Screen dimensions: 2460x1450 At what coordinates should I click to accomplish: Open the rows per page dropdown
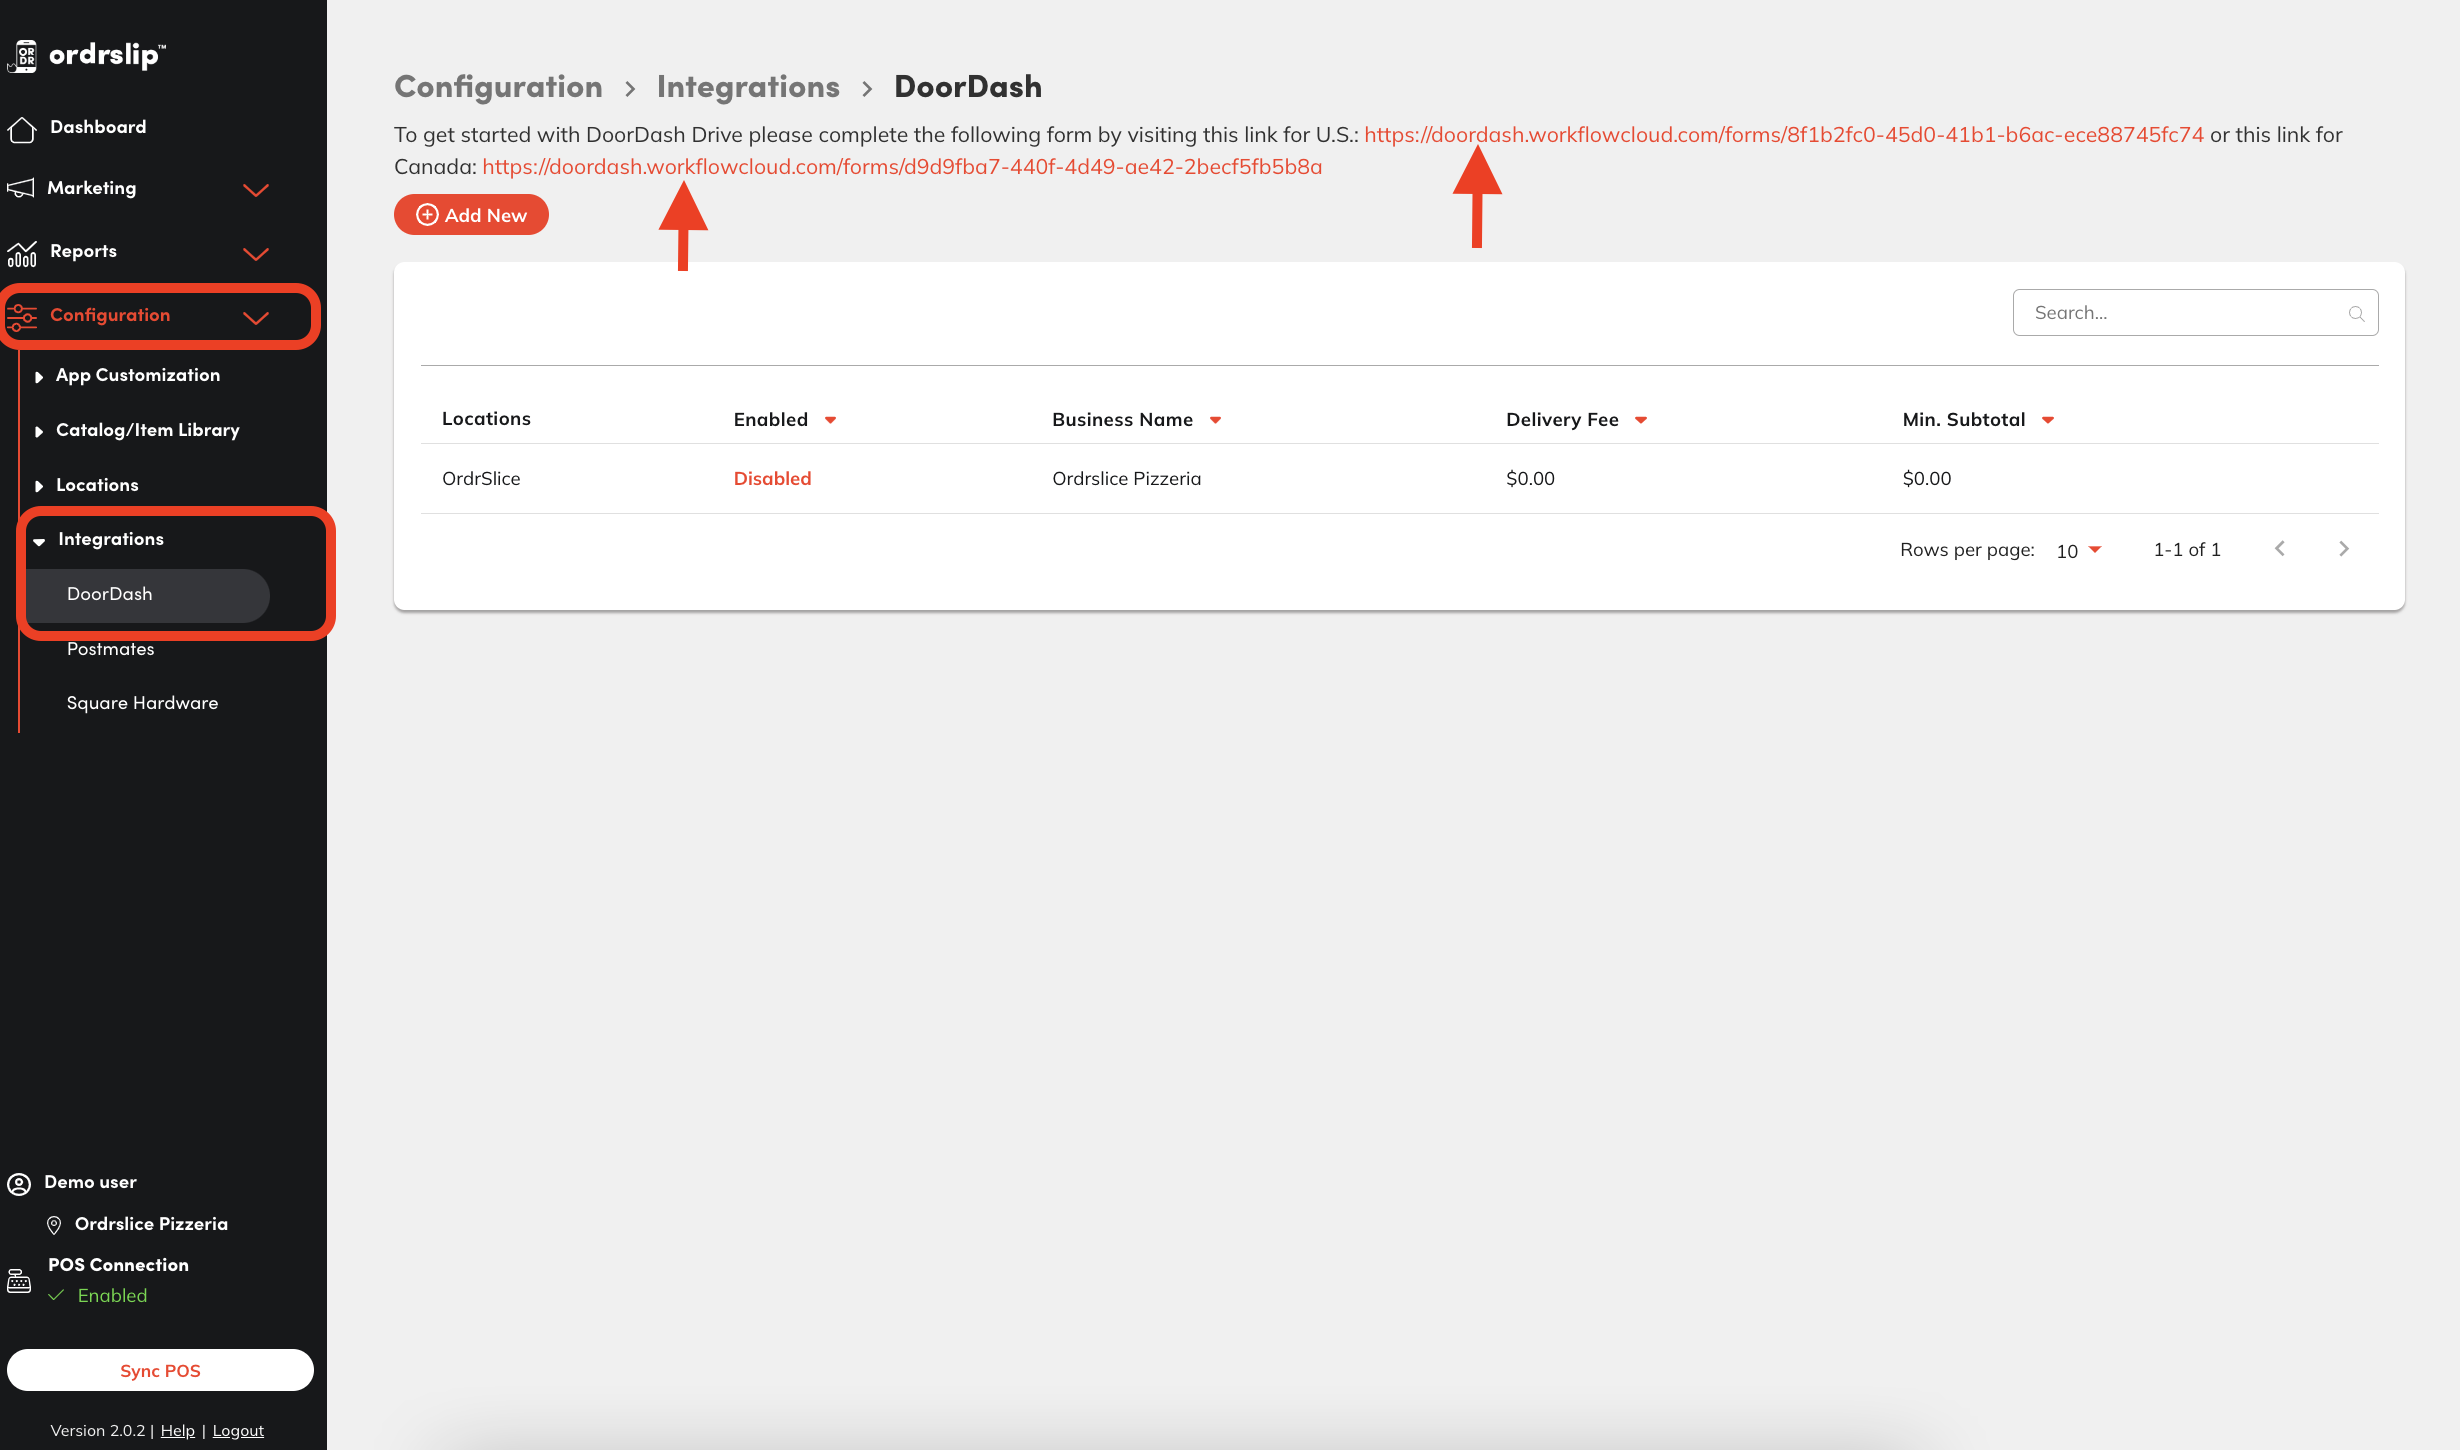[2080, 550]
